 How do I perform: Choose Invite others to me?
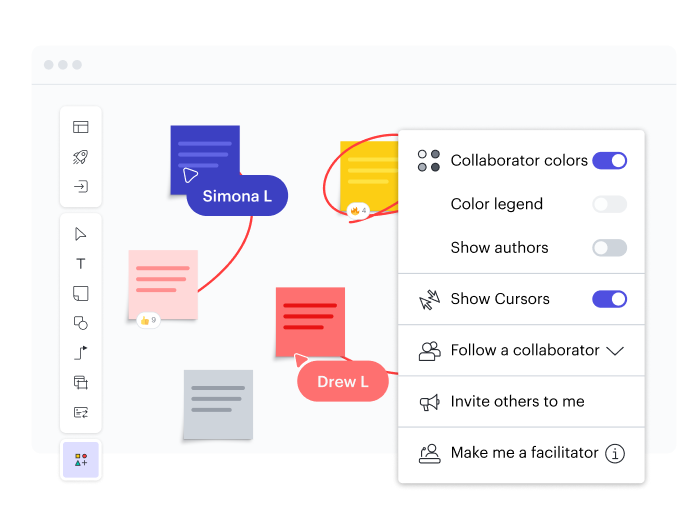point(517,402)
